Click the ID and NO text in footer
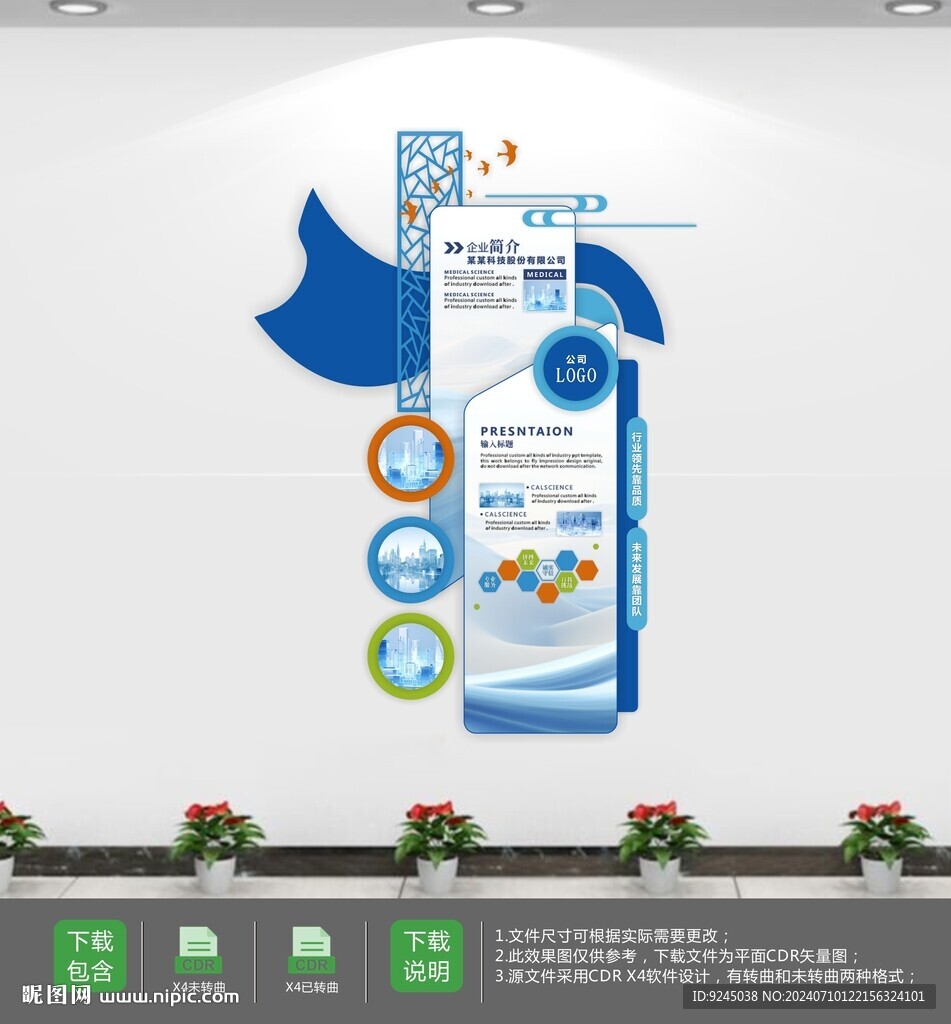This screenshot has width=951, height=1024. point(807,996)
